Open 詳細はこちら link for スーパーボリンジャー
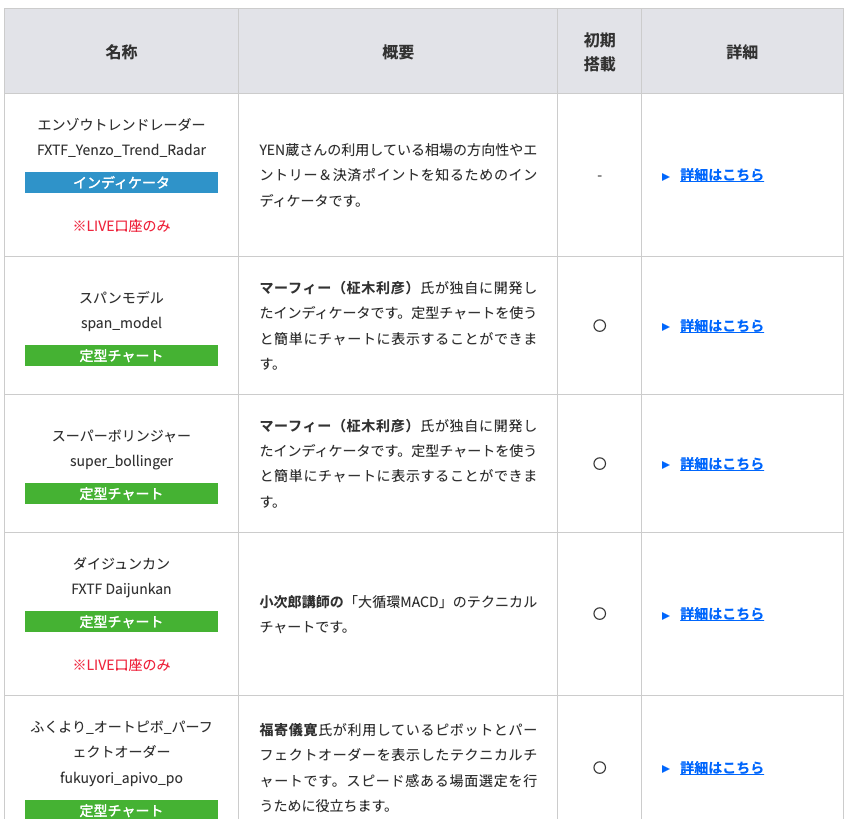This screenshot has width=851, height=819. pyautogui.click(x=721, y=464)
